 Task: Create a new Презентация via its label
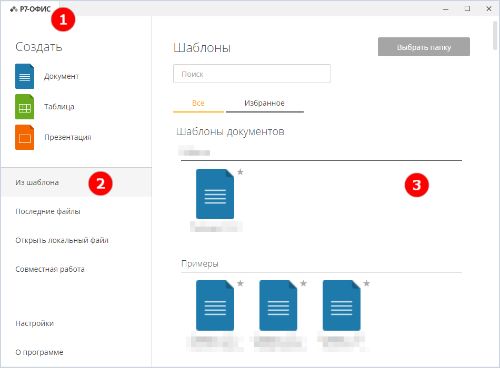point(68,137)
